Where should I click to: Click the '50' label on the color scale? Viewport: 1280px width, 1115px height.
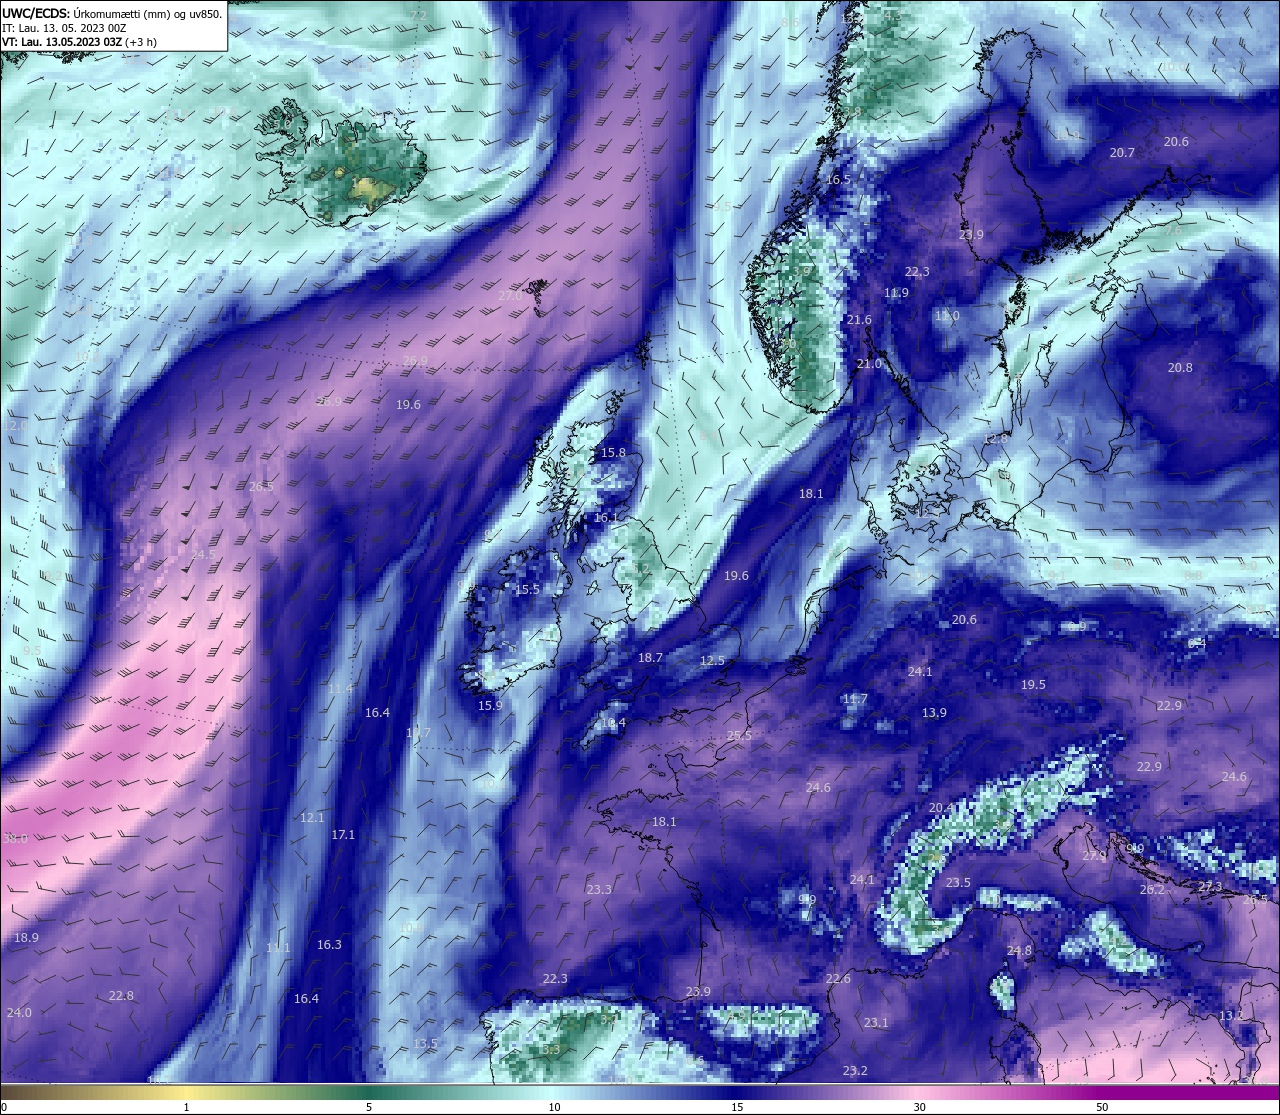click(1102, 1107)
